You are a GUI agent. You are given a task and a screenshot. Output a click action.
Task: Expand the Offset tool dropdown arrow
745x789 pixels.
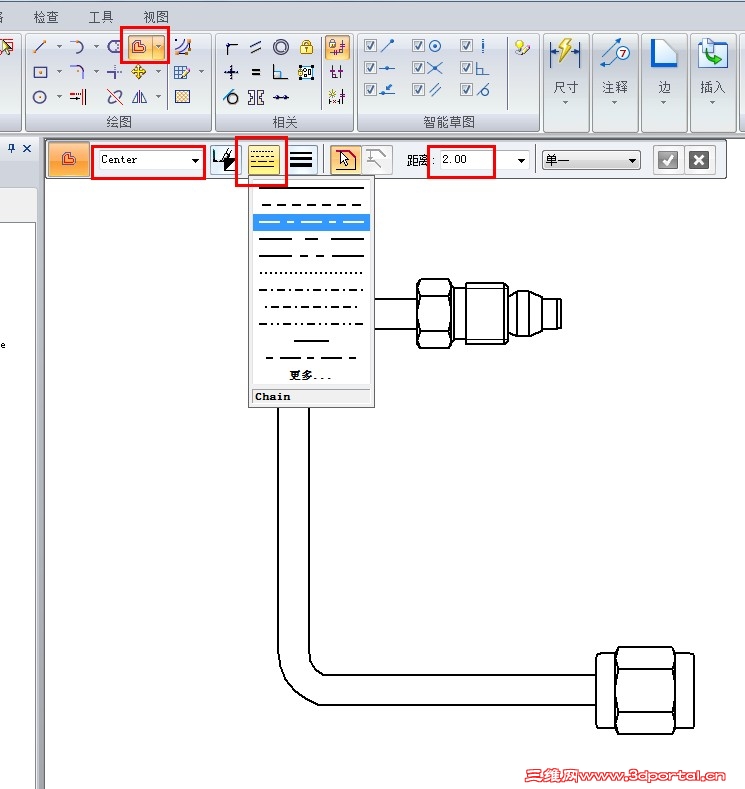[x=159, y=47]
